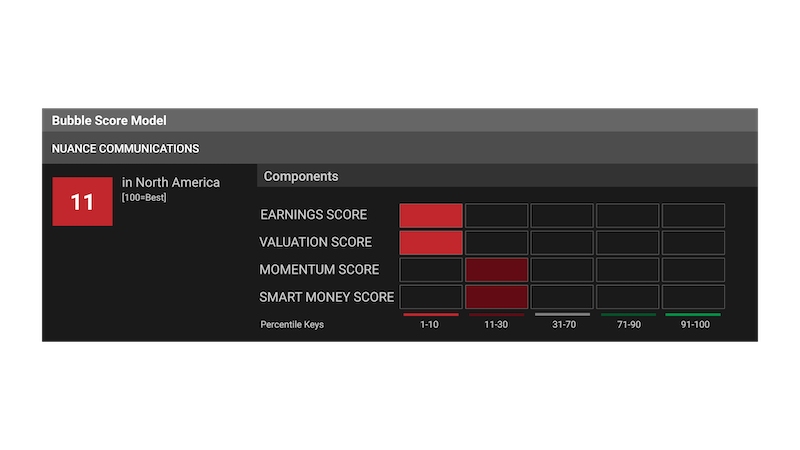The image size is (800, 450).
Task: Click the SMART MONEY SCORE label
Action: point(327,297)
